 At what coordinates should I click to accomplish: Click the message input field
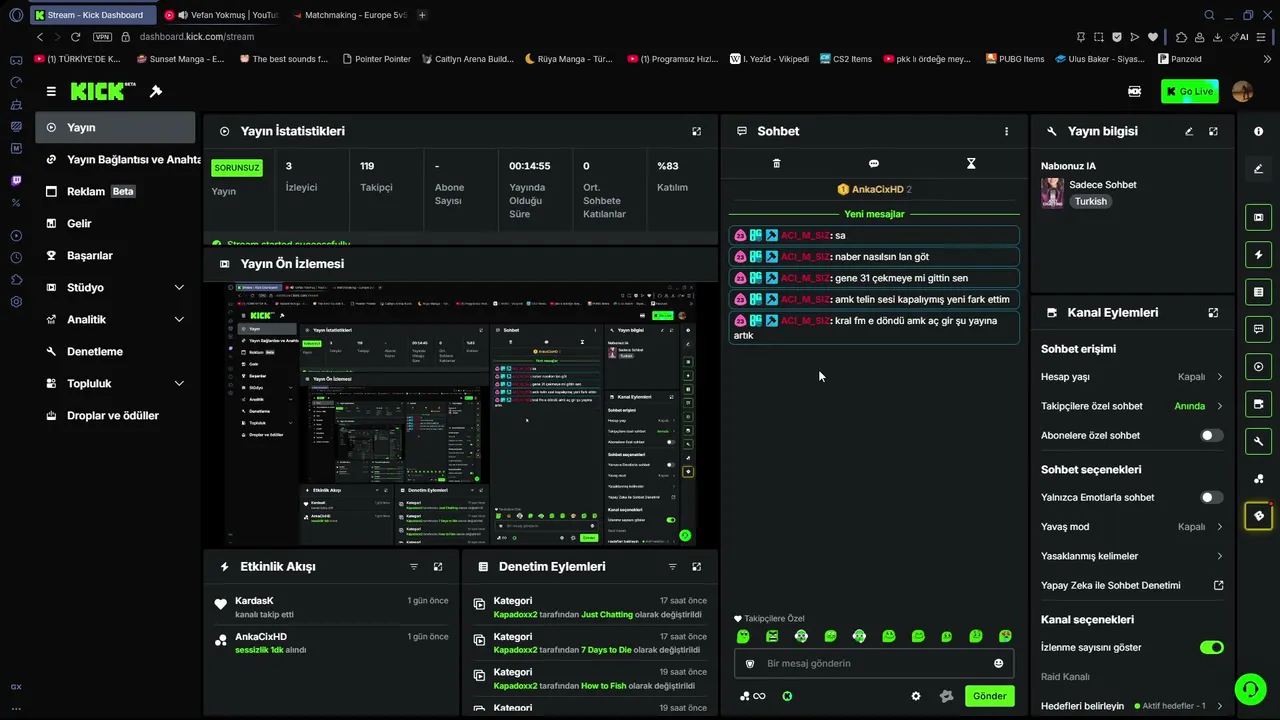(875, 663)
